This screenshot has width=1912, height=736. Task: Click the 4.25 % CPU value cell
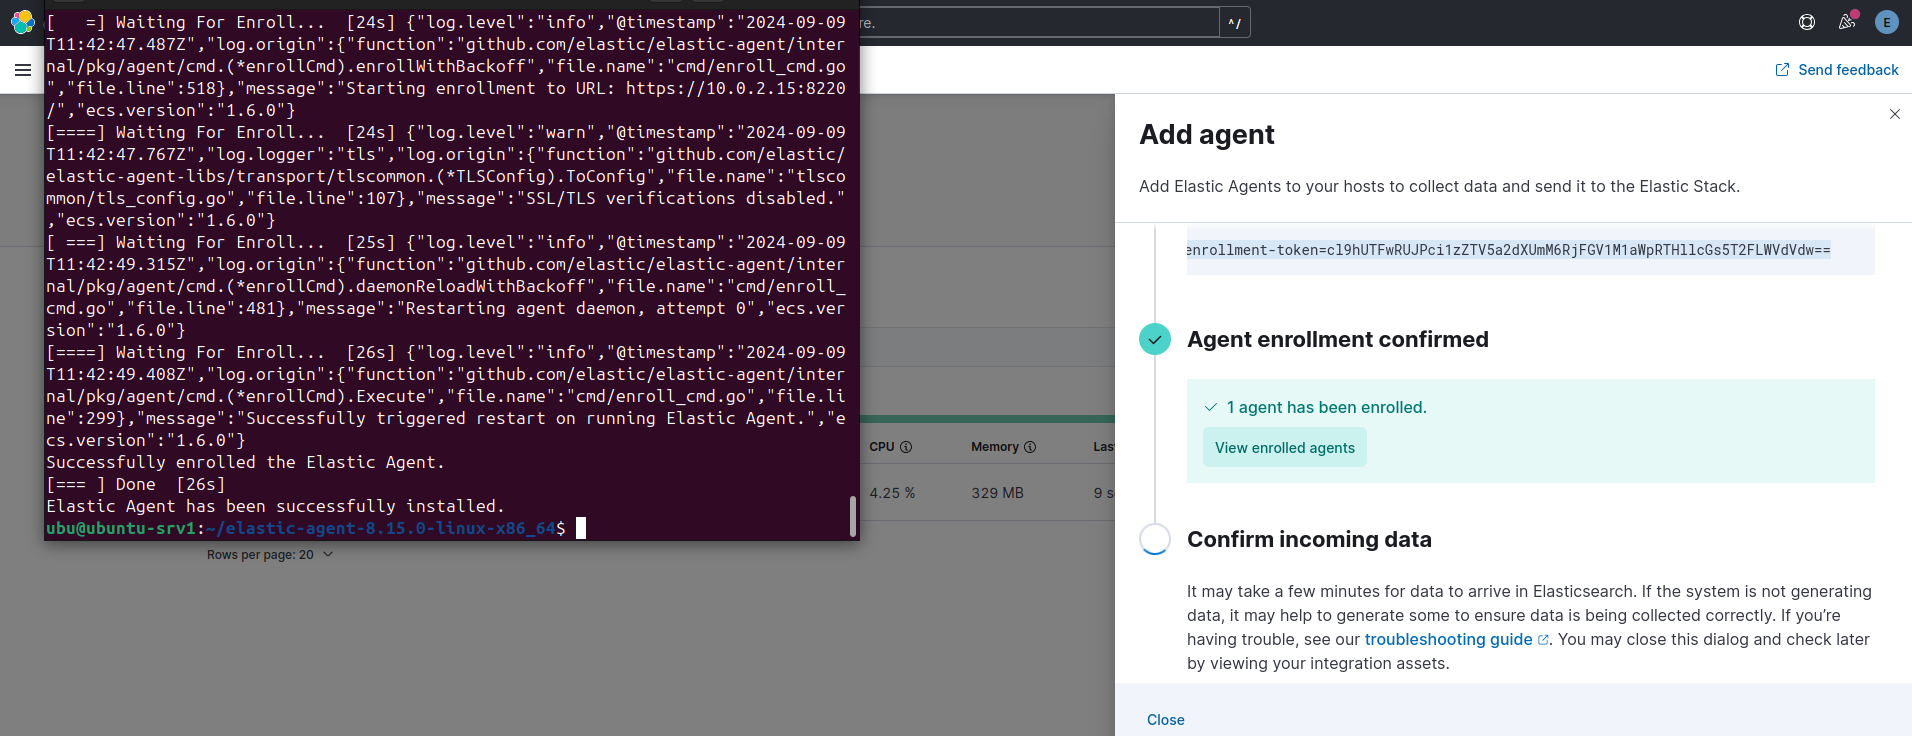point(892,493)
